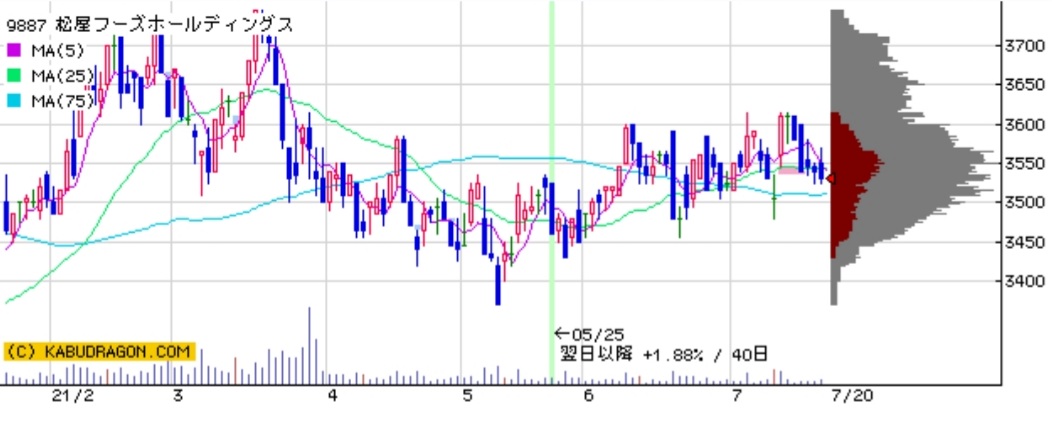Click the 3600 price axis label

[x=1025, y=125]
